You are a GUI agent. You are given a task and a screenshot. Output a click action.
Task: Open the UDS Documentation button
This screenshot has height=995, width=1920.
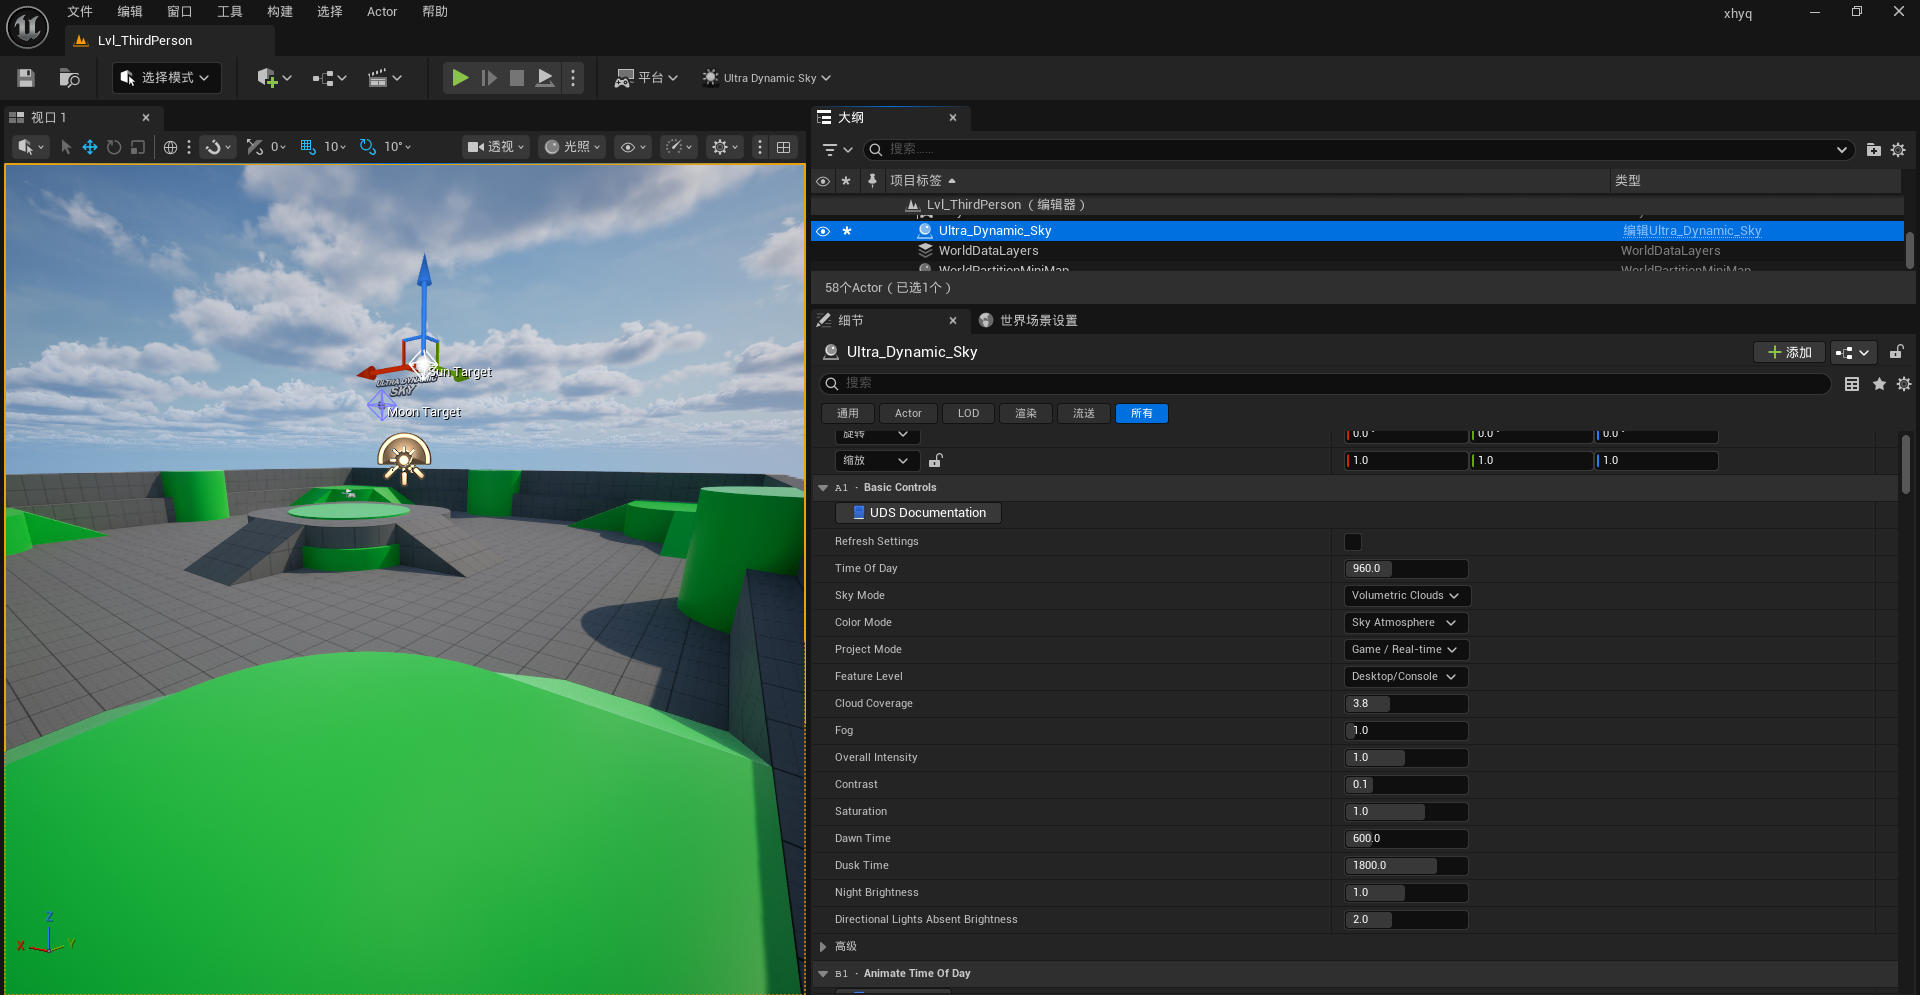[x=919, y=513]
